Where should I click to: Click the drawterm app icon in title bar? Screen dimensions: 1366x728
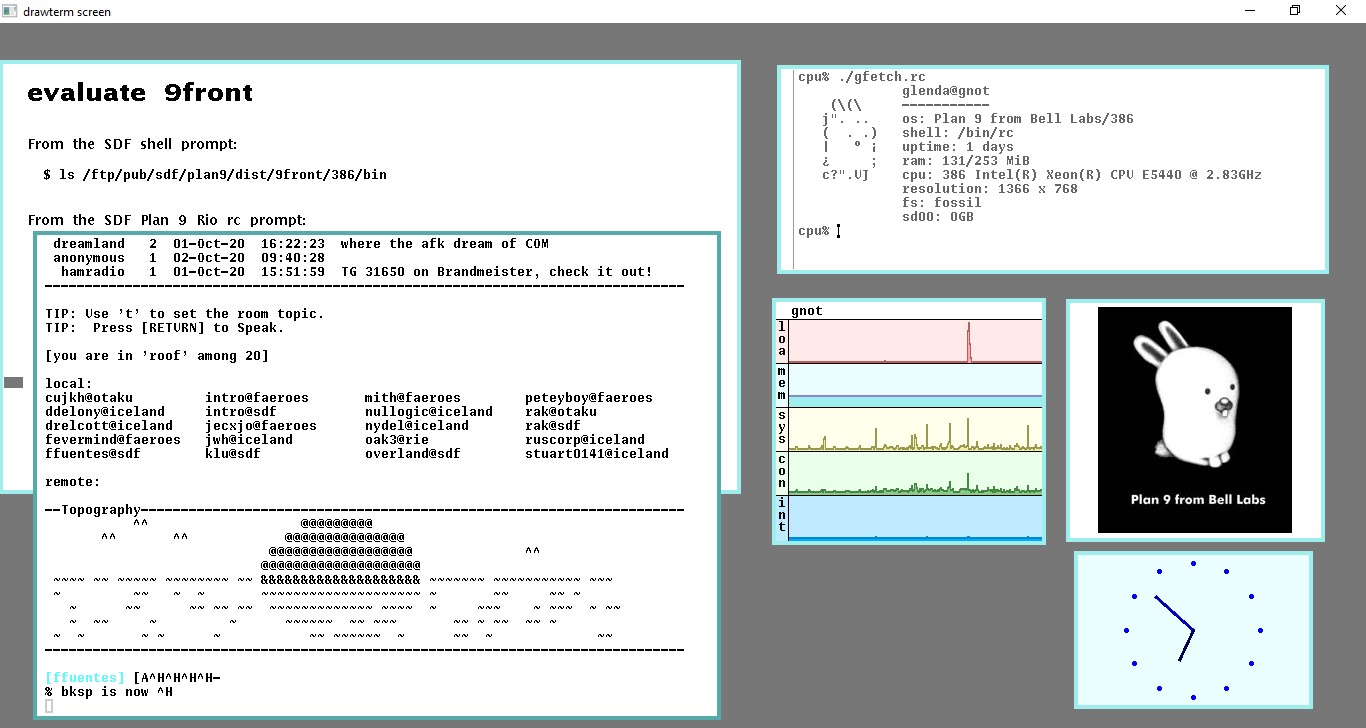click(11, 11)
